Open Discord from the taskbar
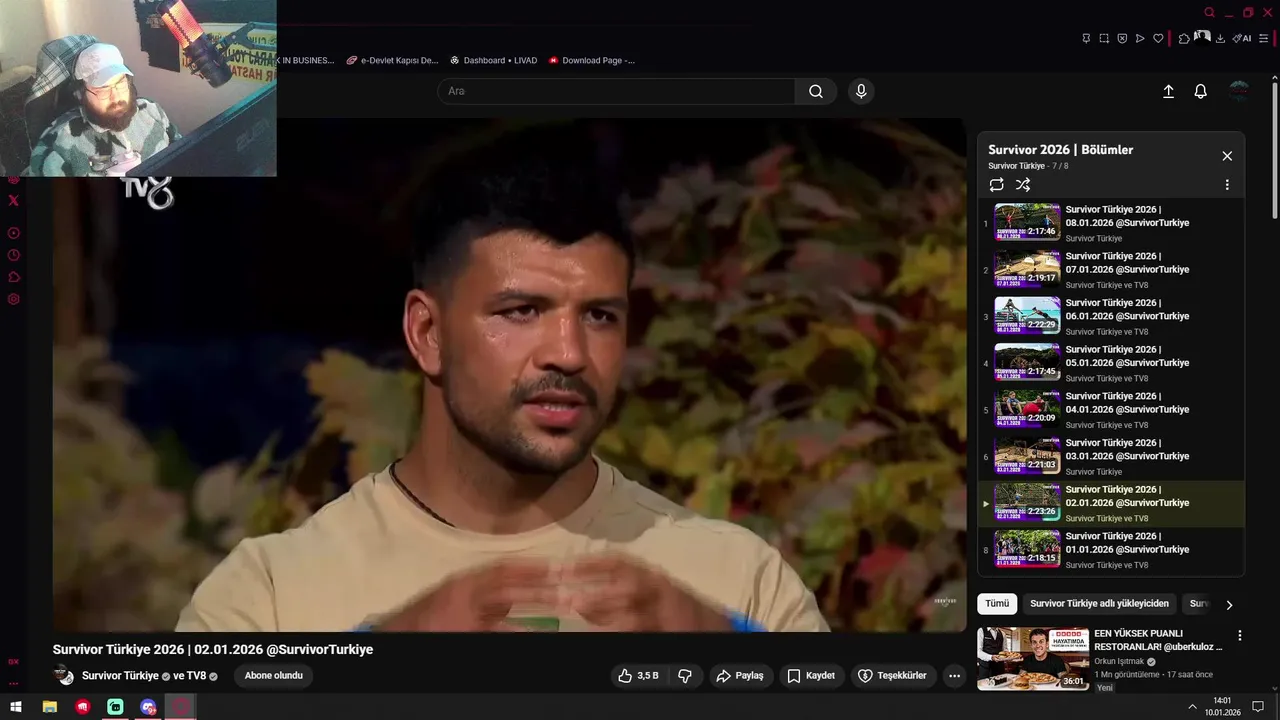Image resolution: width=1280 pixels, height=720 pixels. click(x=149, y=707)
